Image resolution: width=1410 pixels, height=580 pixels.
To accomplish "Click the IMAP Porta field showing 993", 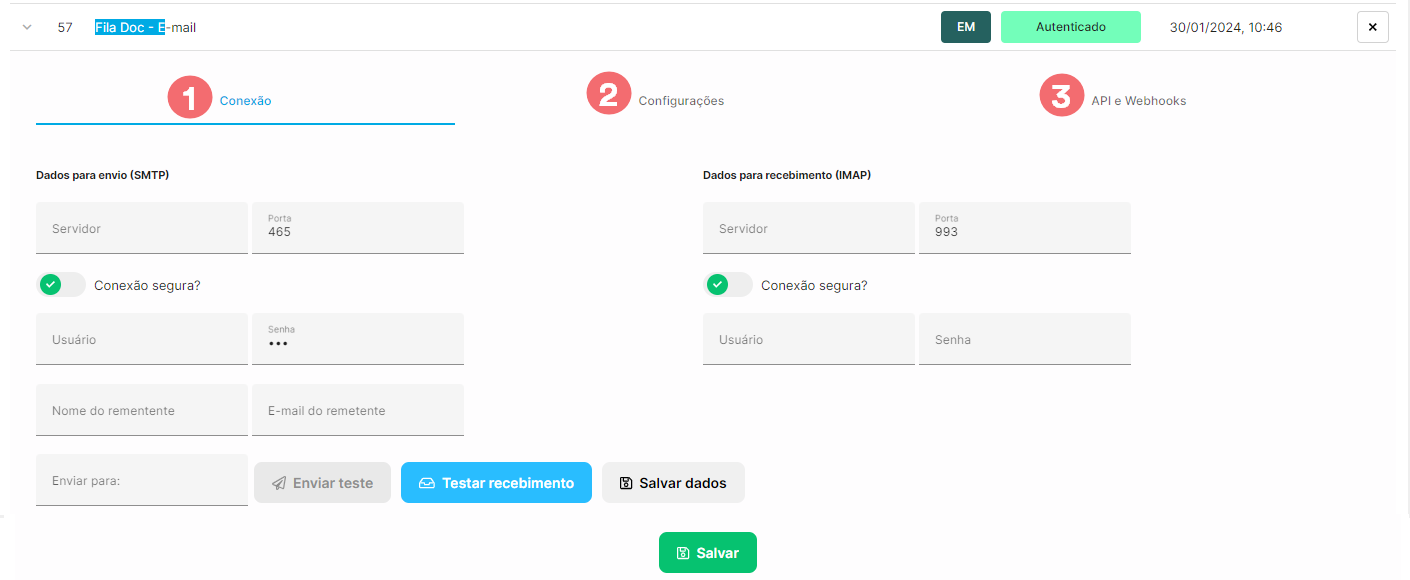I will point(1025,228).
